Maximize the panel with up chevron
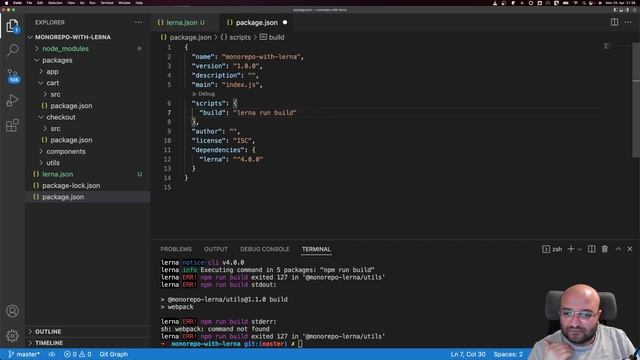Viewport: 640px width, 360px height. coord(618,249)
